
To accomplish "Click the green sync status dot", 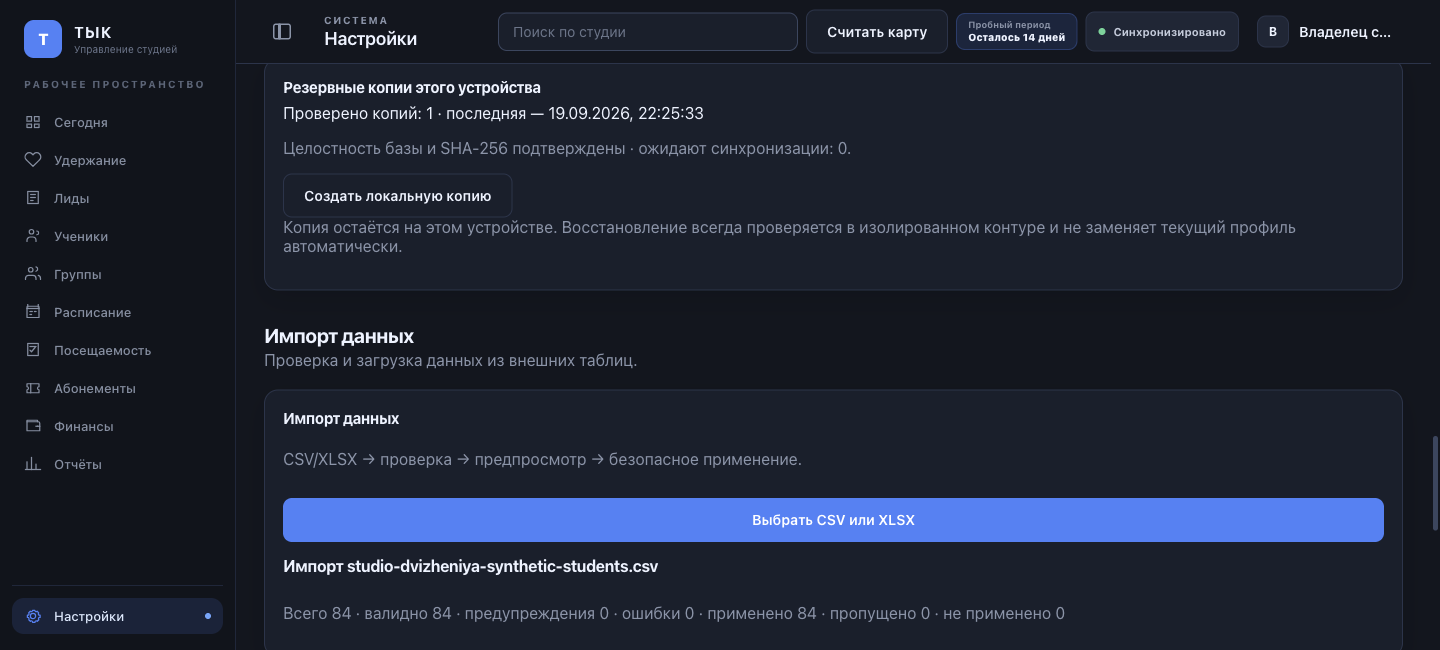I will coord(1102,32).
